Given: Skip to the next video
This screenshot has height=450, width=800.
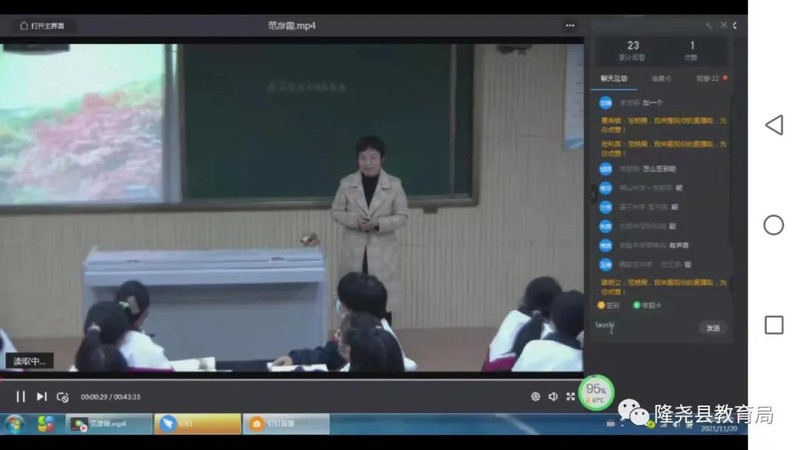Looking at the screenshot, I should tap(41, 396).
